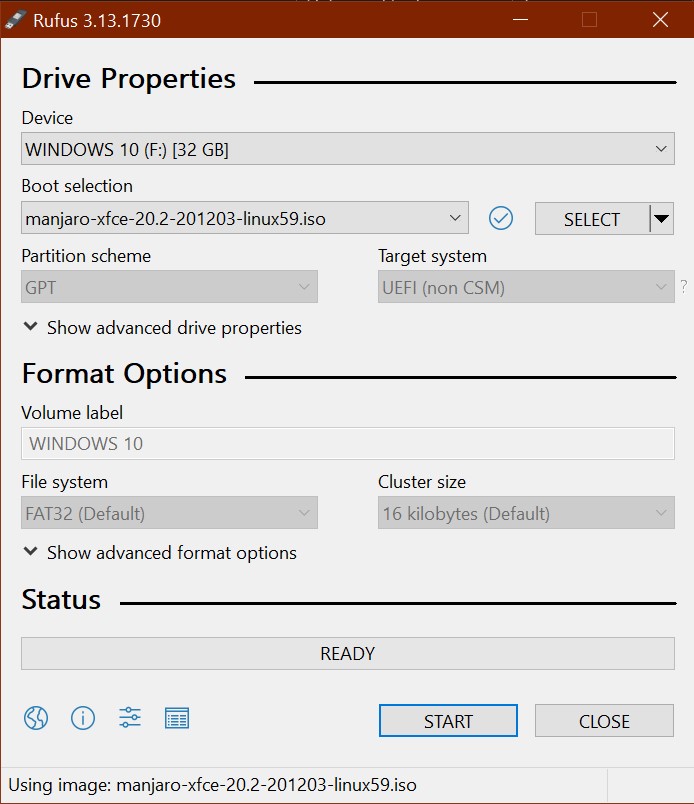Click the 'Target system' label
The width and height of the screenshot is (694, 804).
pos(432,256)
